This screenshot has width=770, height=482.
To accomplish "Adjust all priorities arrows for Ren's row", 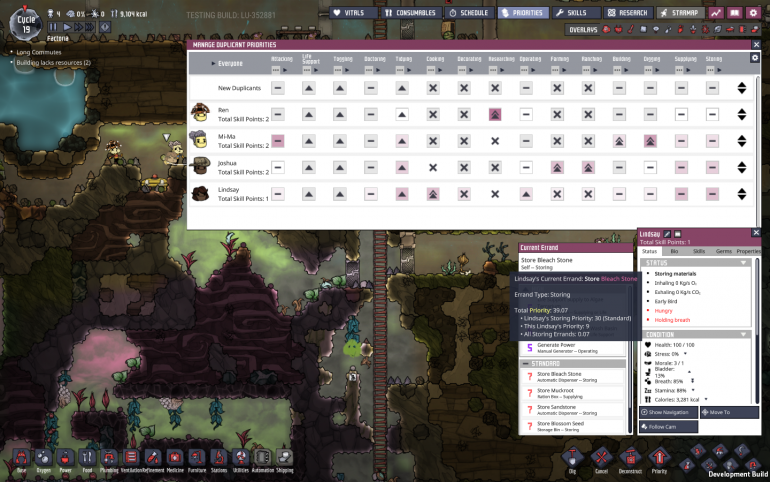I will 742,115.
